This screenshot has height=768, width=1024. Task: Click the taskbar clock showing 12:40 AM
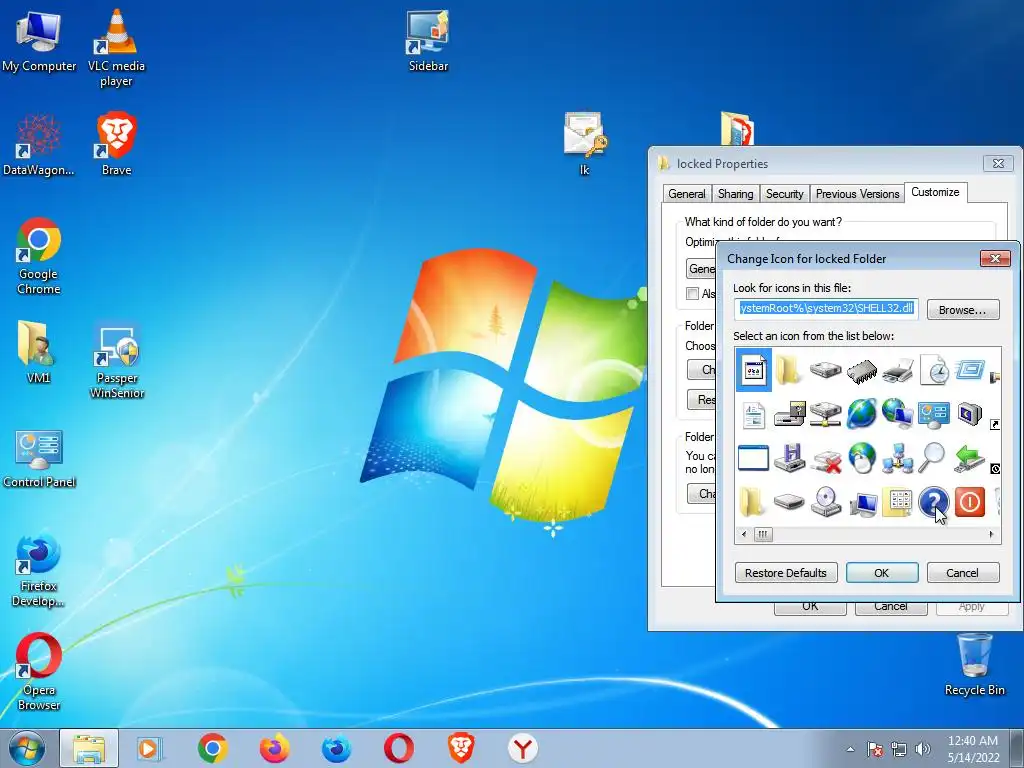[x=973, y=749]
